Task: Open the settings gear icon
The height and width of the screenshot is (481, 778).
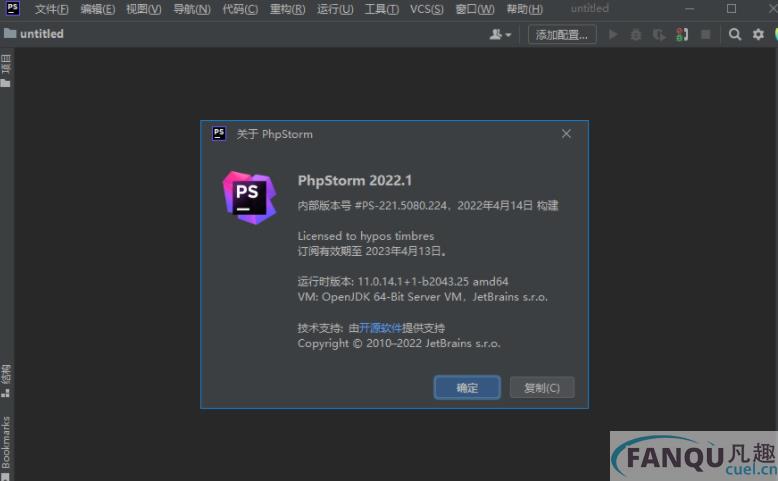Action: coord(758,34)
